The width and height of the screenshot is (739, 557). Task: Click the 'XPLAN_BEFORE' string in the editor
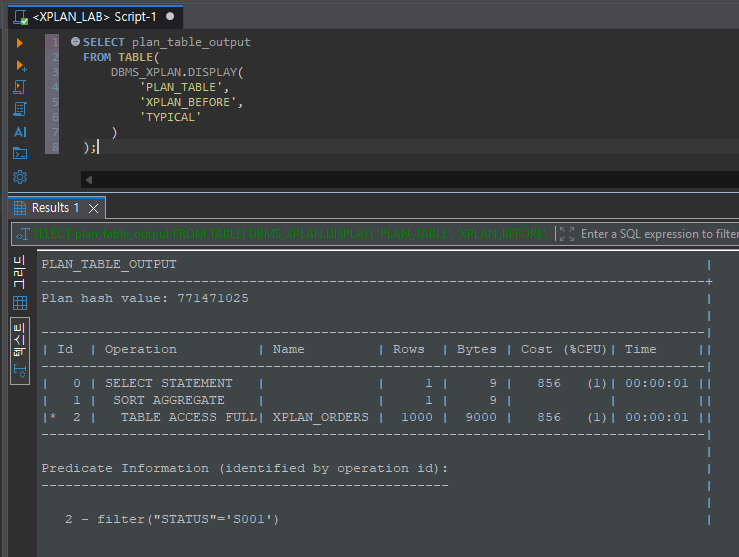pos(188,102)
